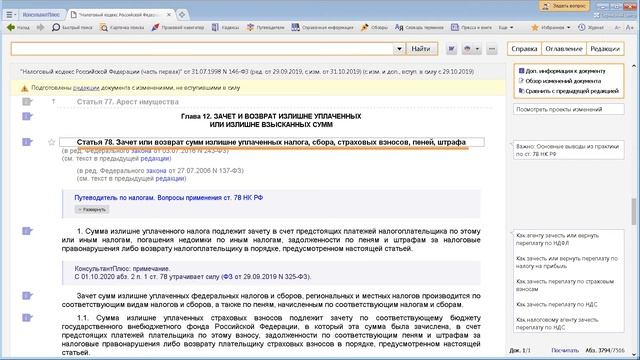Open Обзоры from the toolbar
The height and width of the screenshot is (360, 640).
[374, 27]
